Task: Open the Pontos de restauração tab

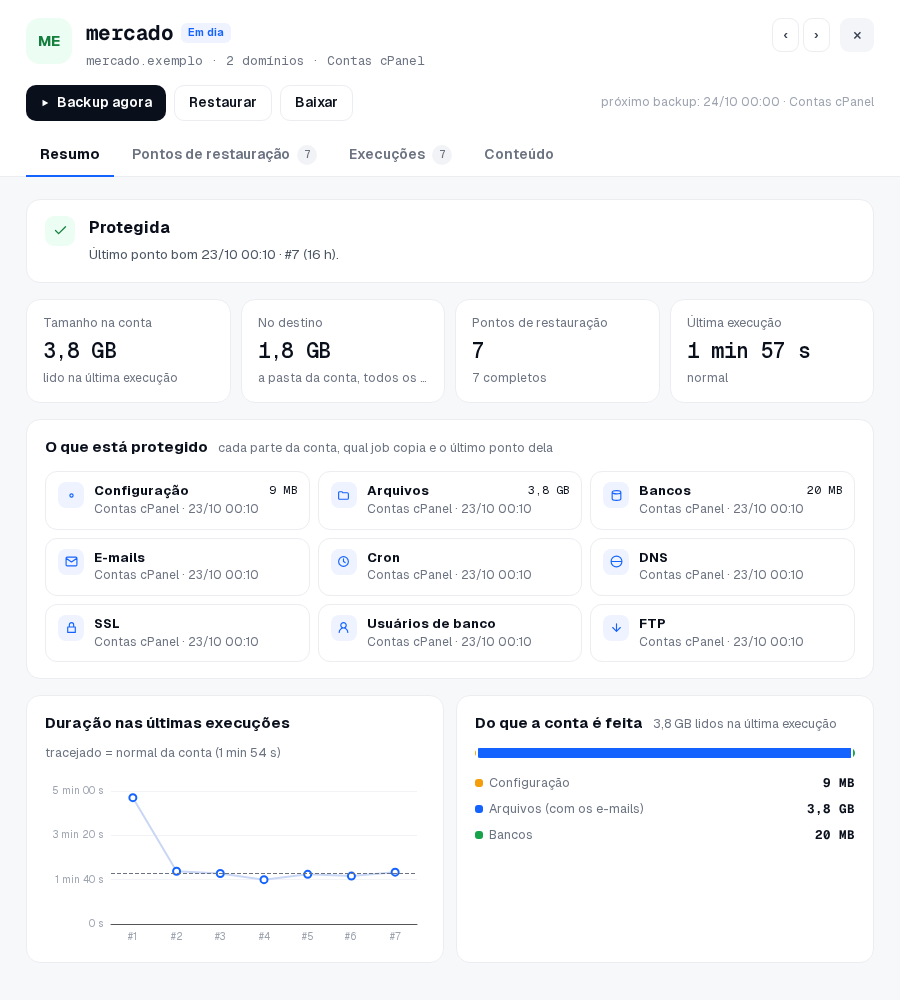Action: 224,154
